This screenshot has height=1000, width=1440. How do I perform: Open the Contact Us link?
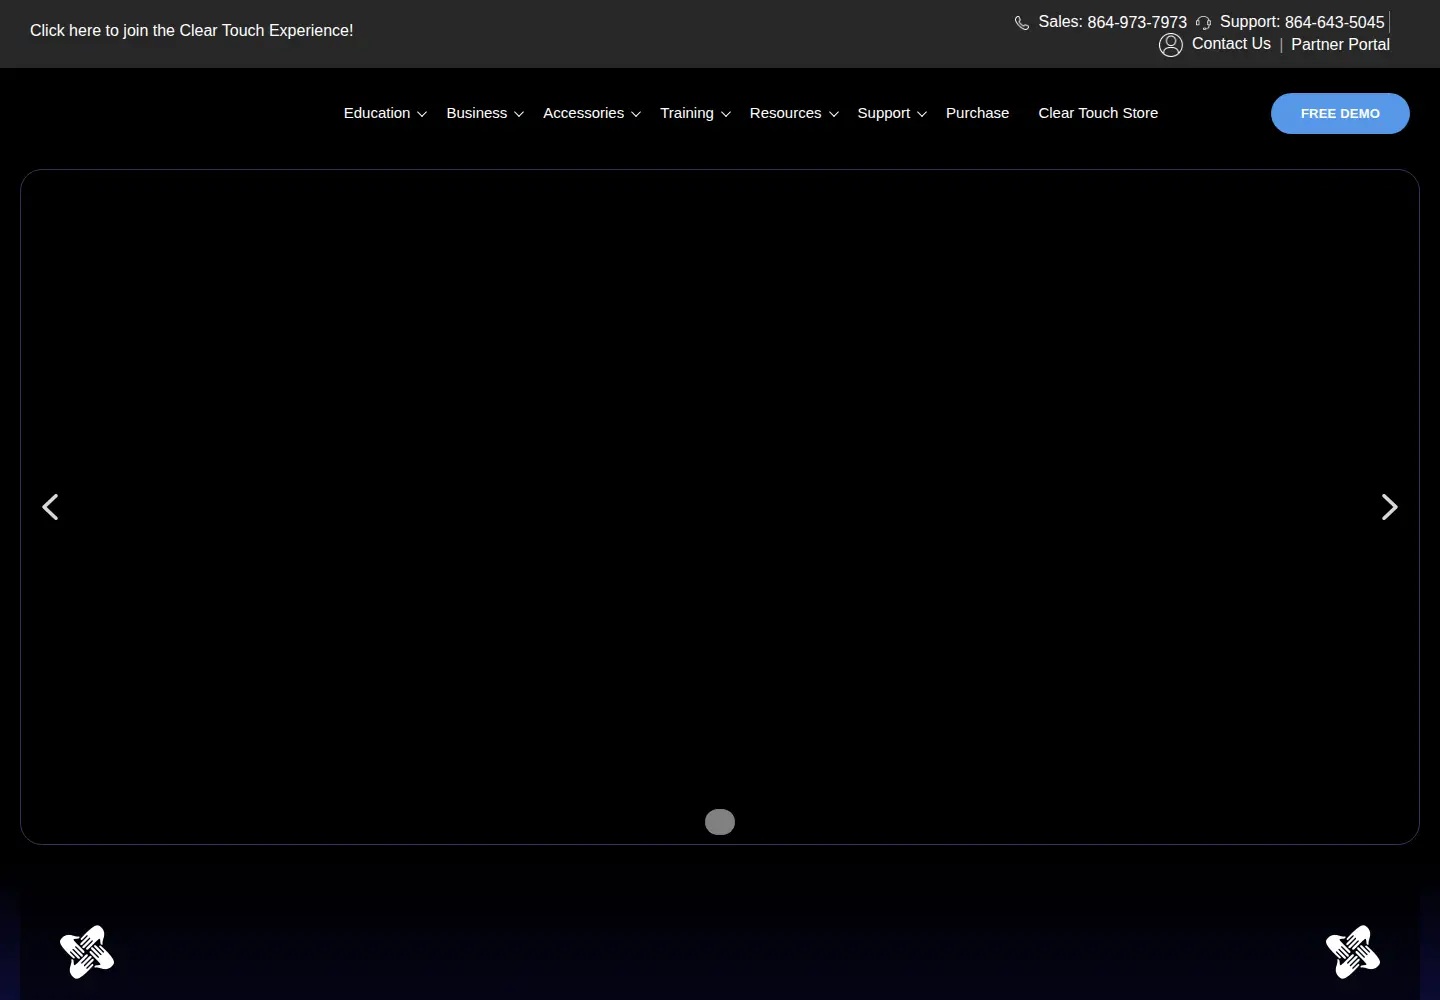pos(1231,44)
